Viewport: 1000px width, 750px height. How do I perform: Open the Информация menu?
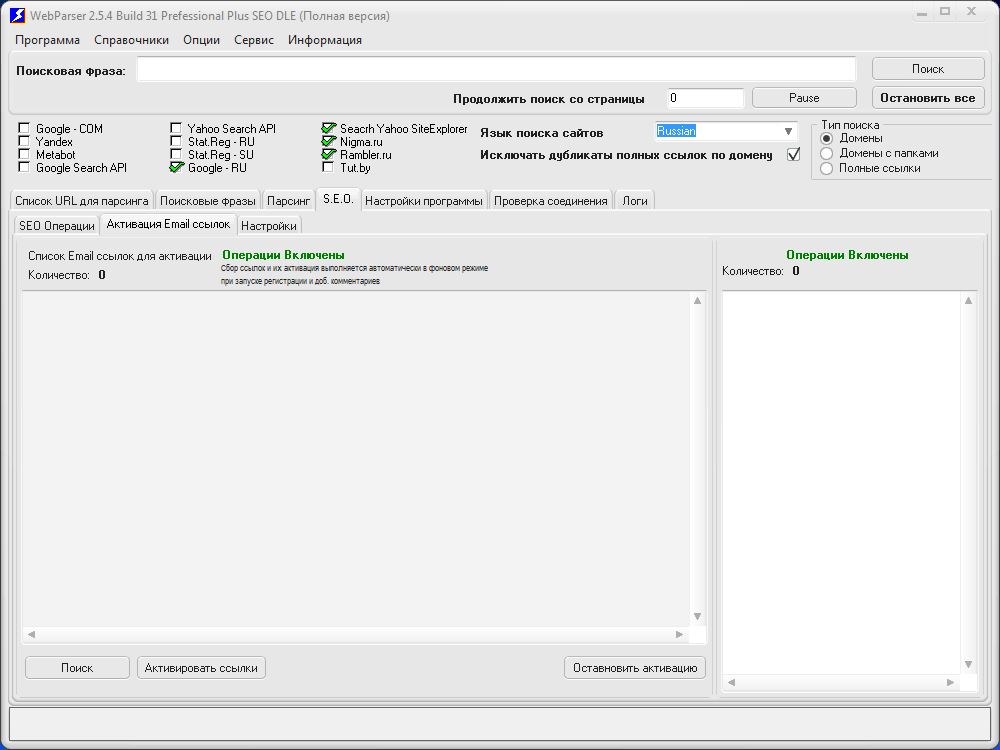pyautogui.click(x=325, y=40)
